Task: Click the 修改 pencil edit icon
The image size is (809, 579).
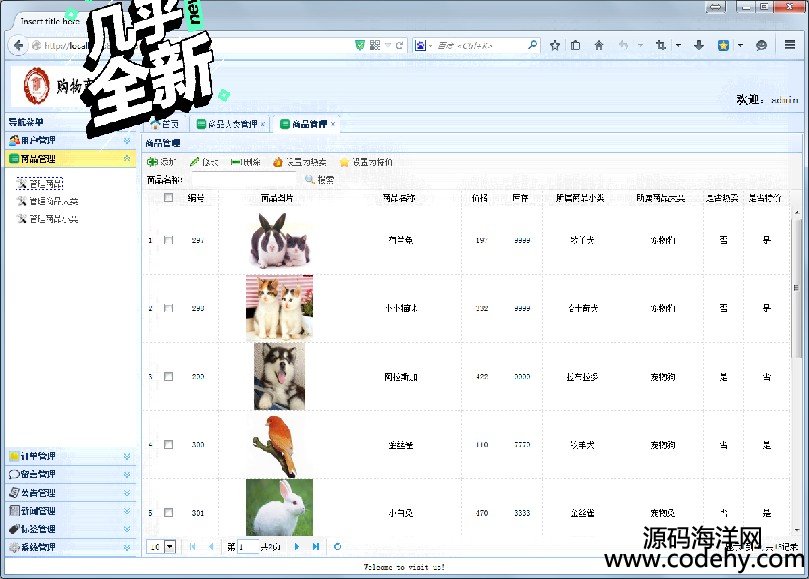Action: pyautogui.click(x=195, y=162)
